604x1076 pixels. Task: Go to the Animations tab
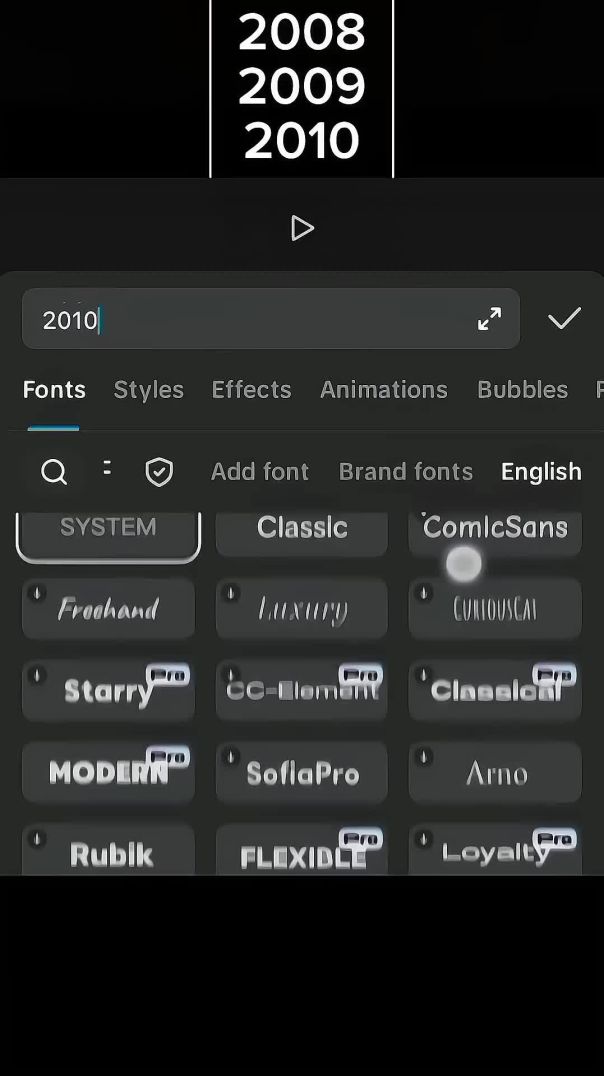(383, 390)
